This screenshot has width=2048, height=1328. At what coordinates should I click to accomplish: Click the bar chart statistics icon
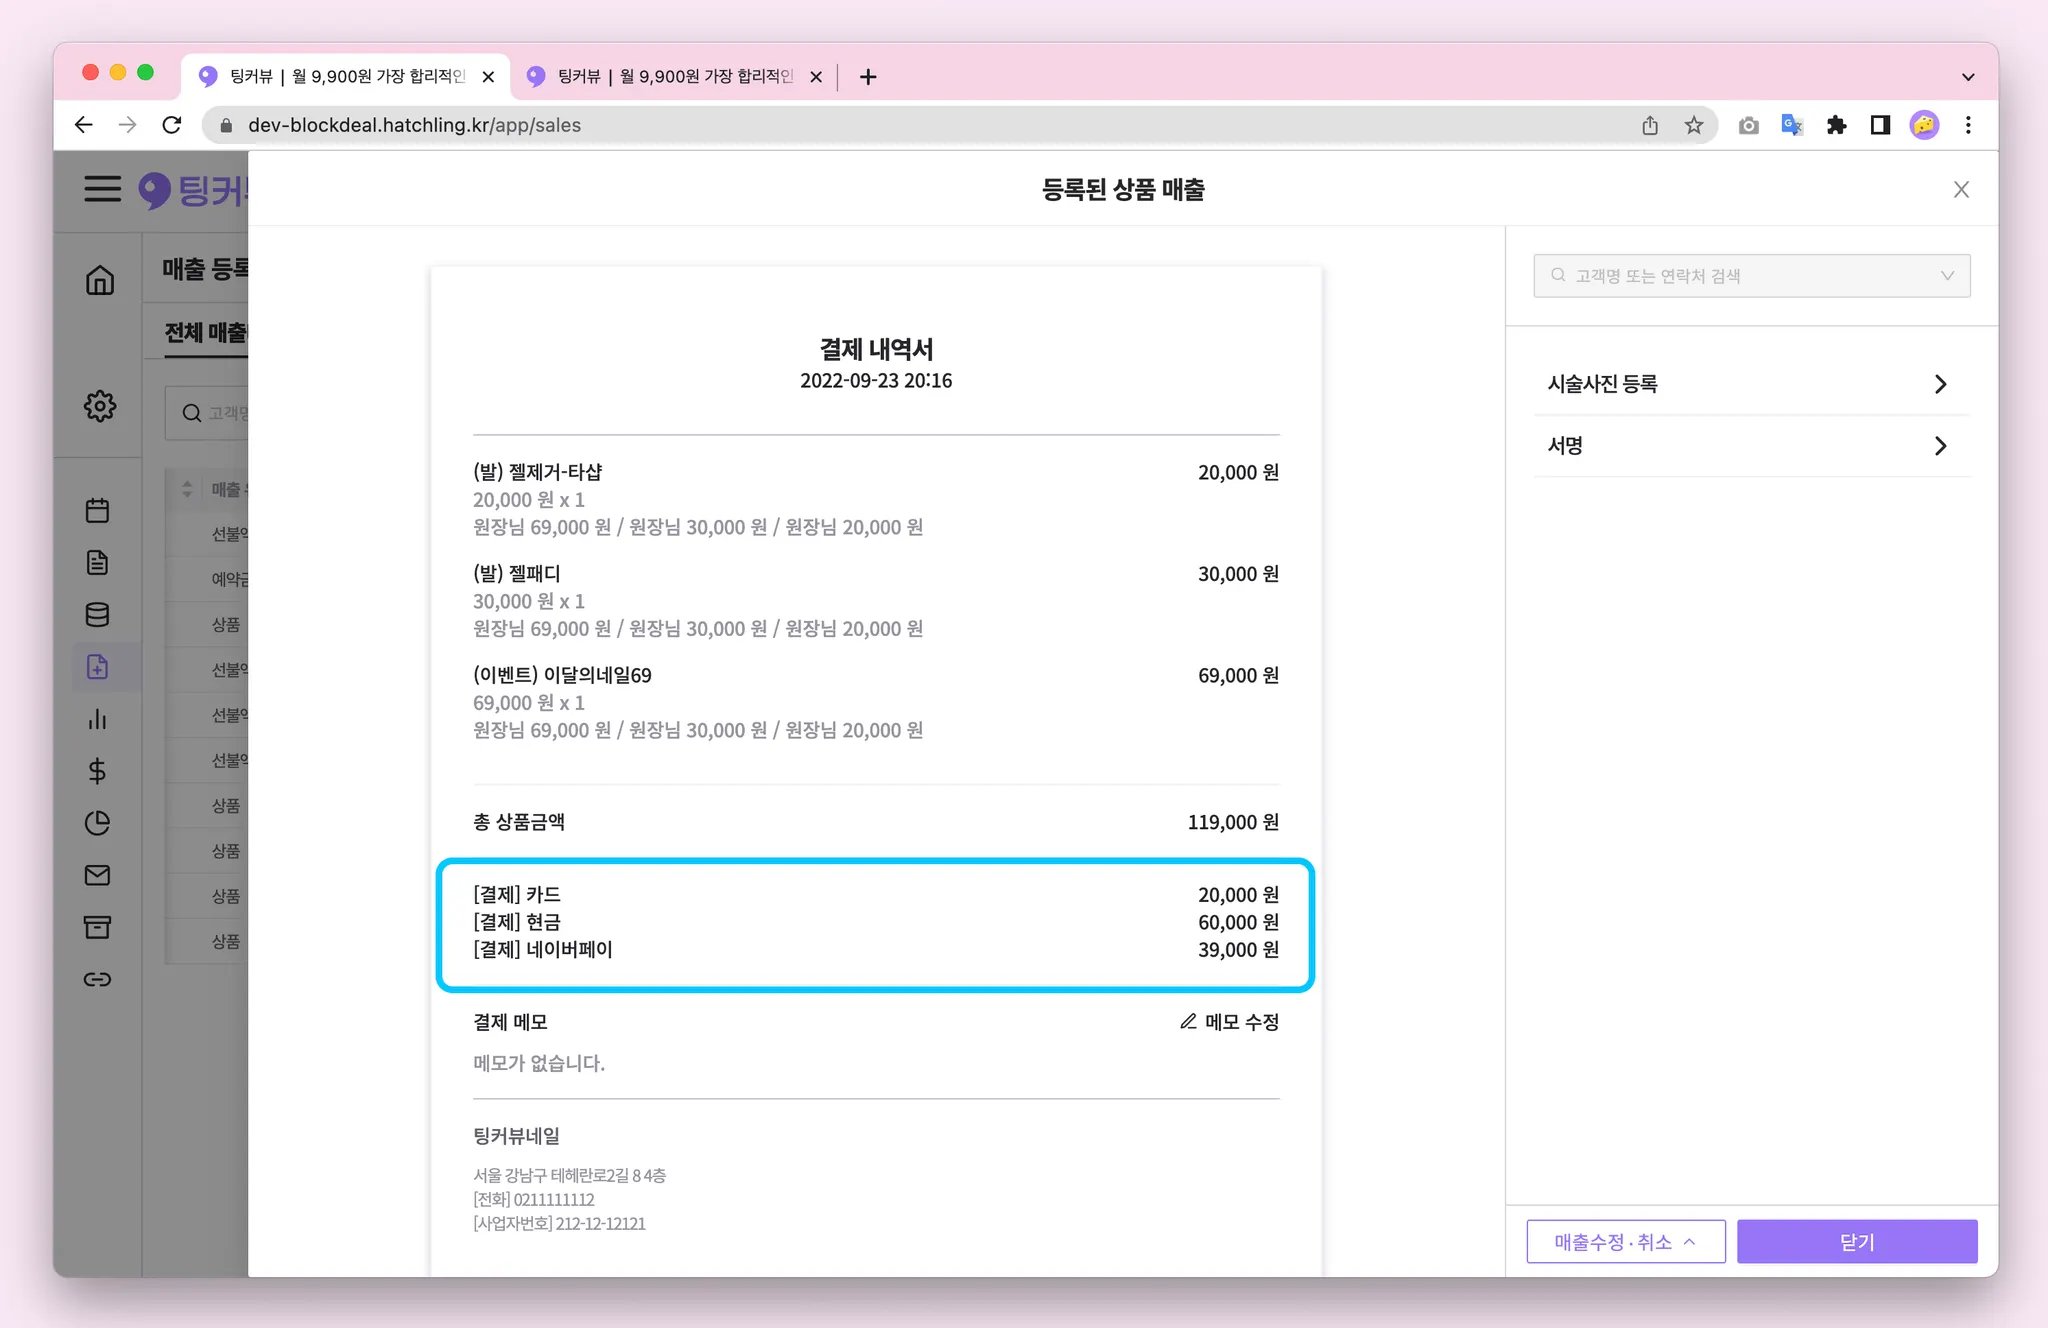97,719
